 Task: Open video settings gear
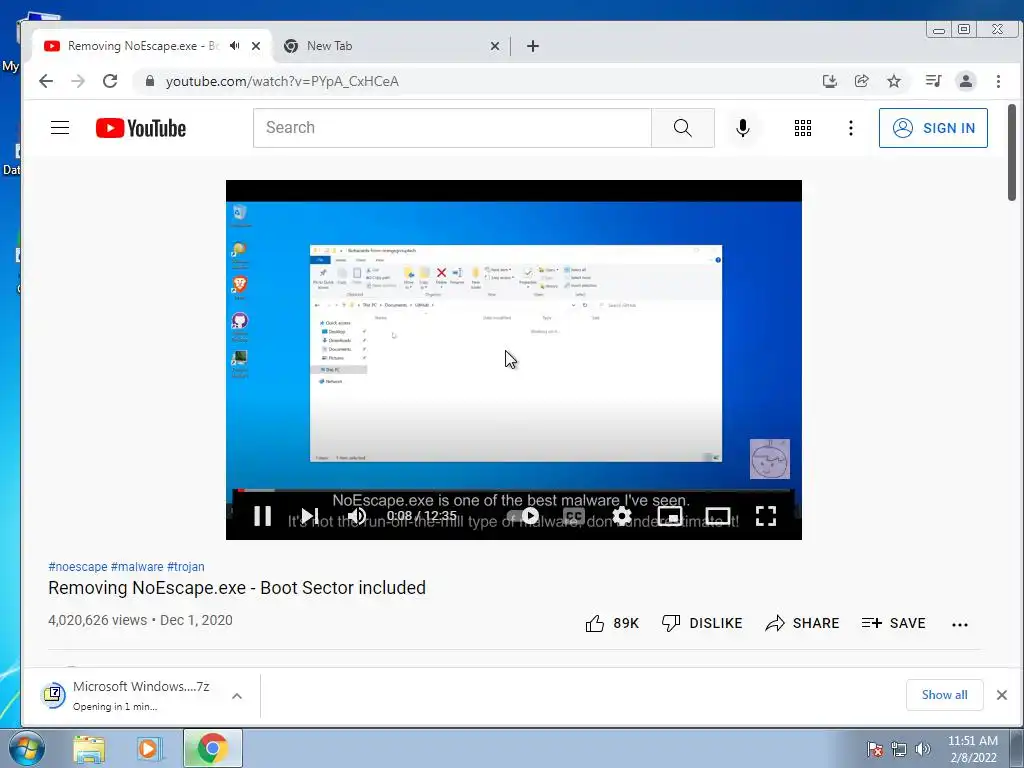[x=622, y=516]
